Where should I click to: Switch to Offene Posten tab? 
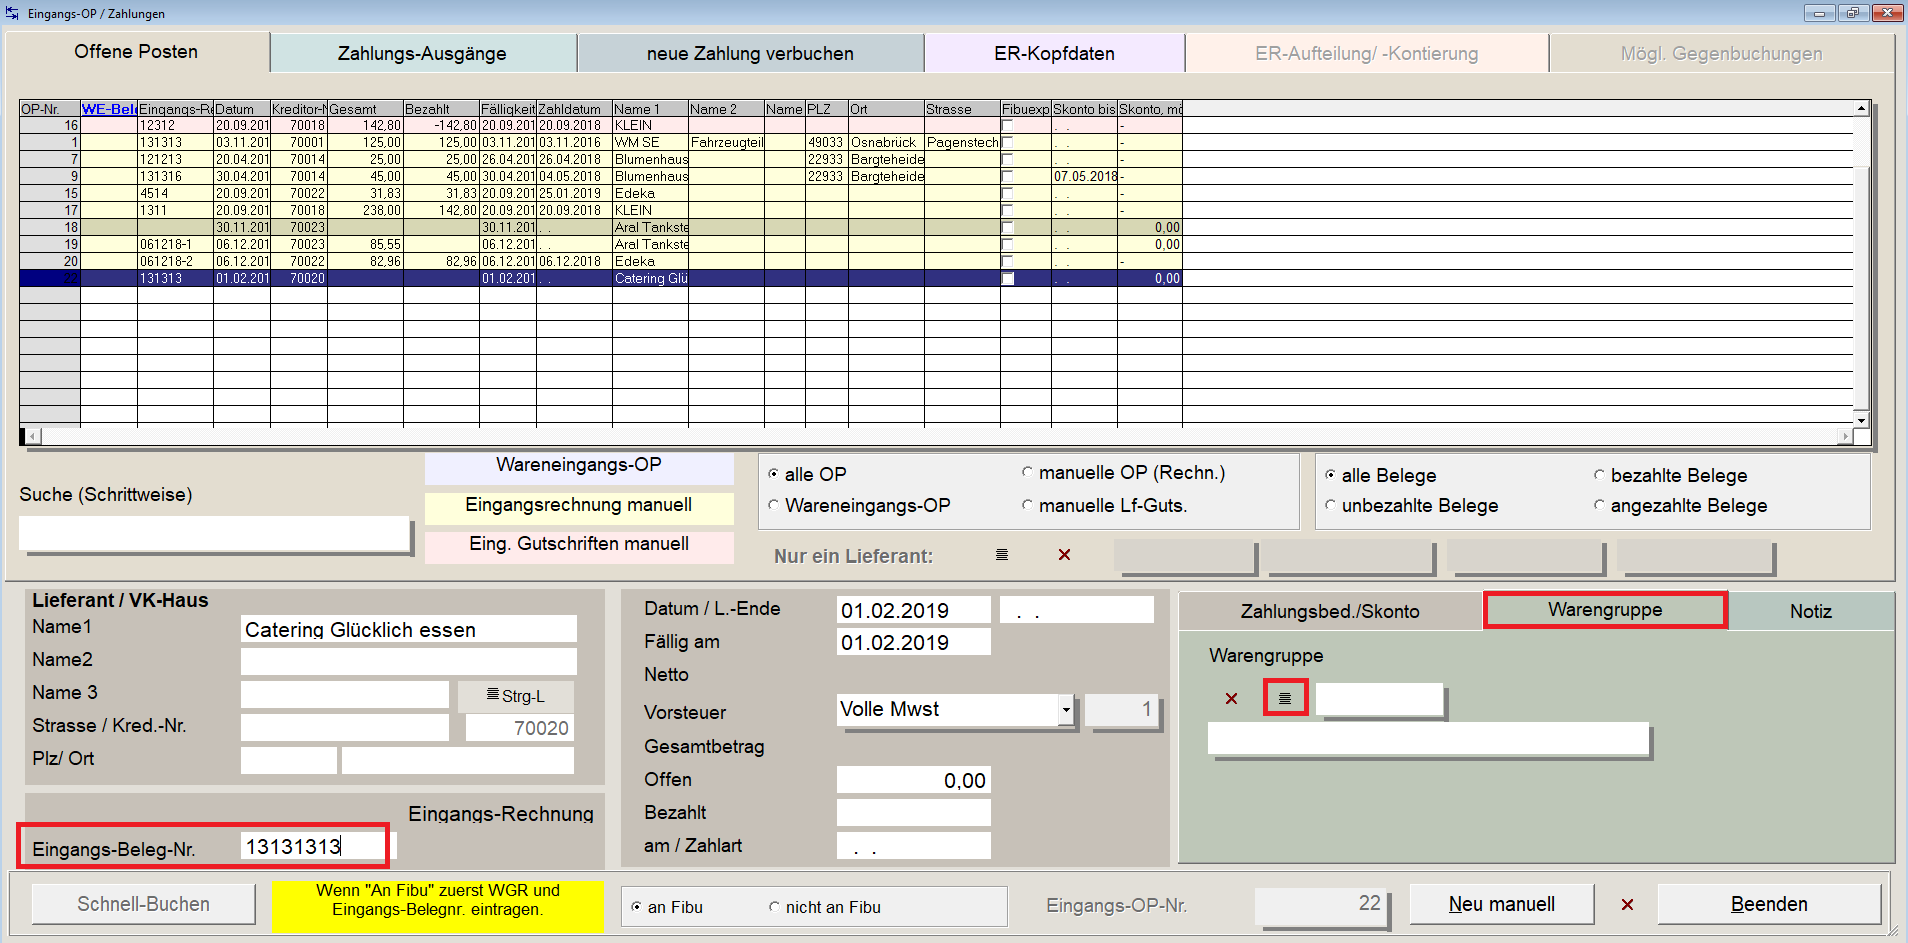(136, 52)
